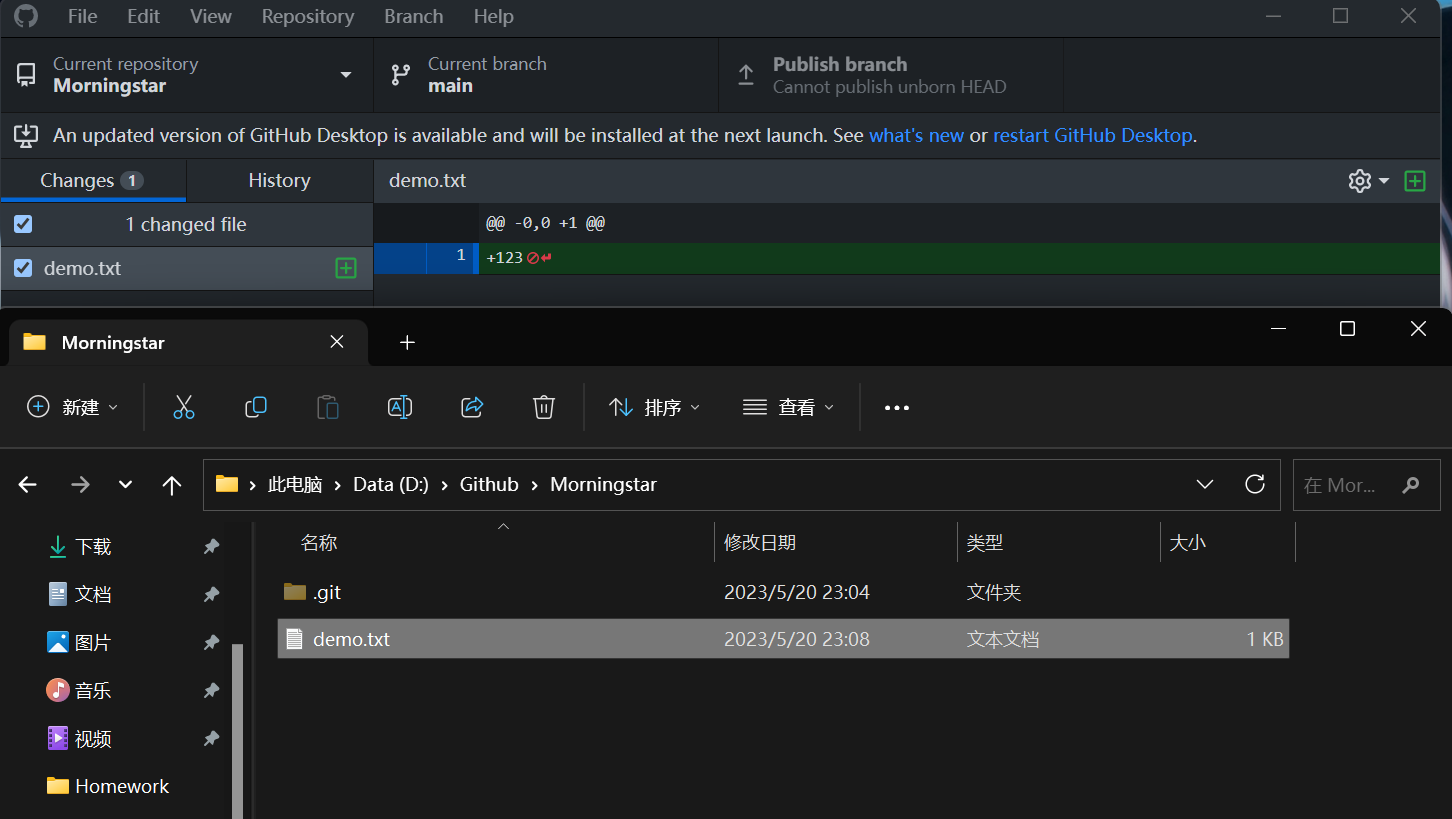This screenshot has height=819, width=1452.
Task: Follow the "what's new" link
Action: tap(917, 135)
